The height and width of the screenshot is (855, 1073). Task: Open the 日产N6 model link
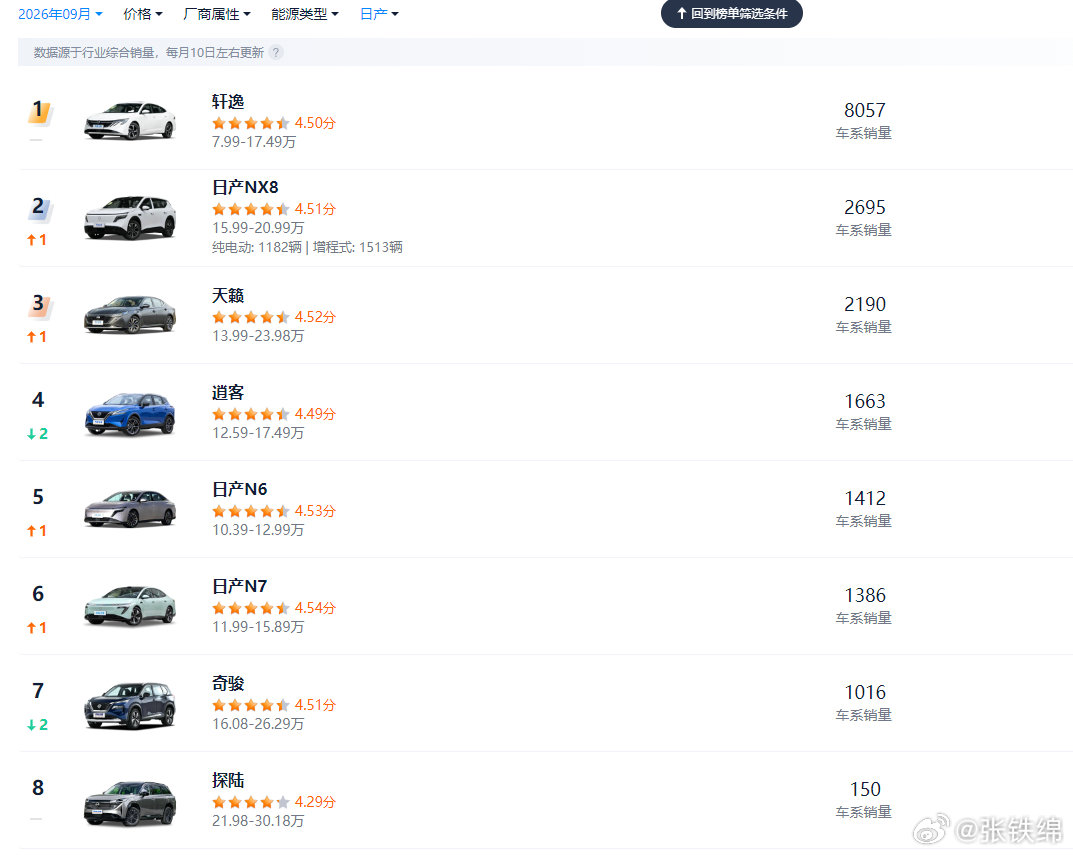click(x=240, y=489)
